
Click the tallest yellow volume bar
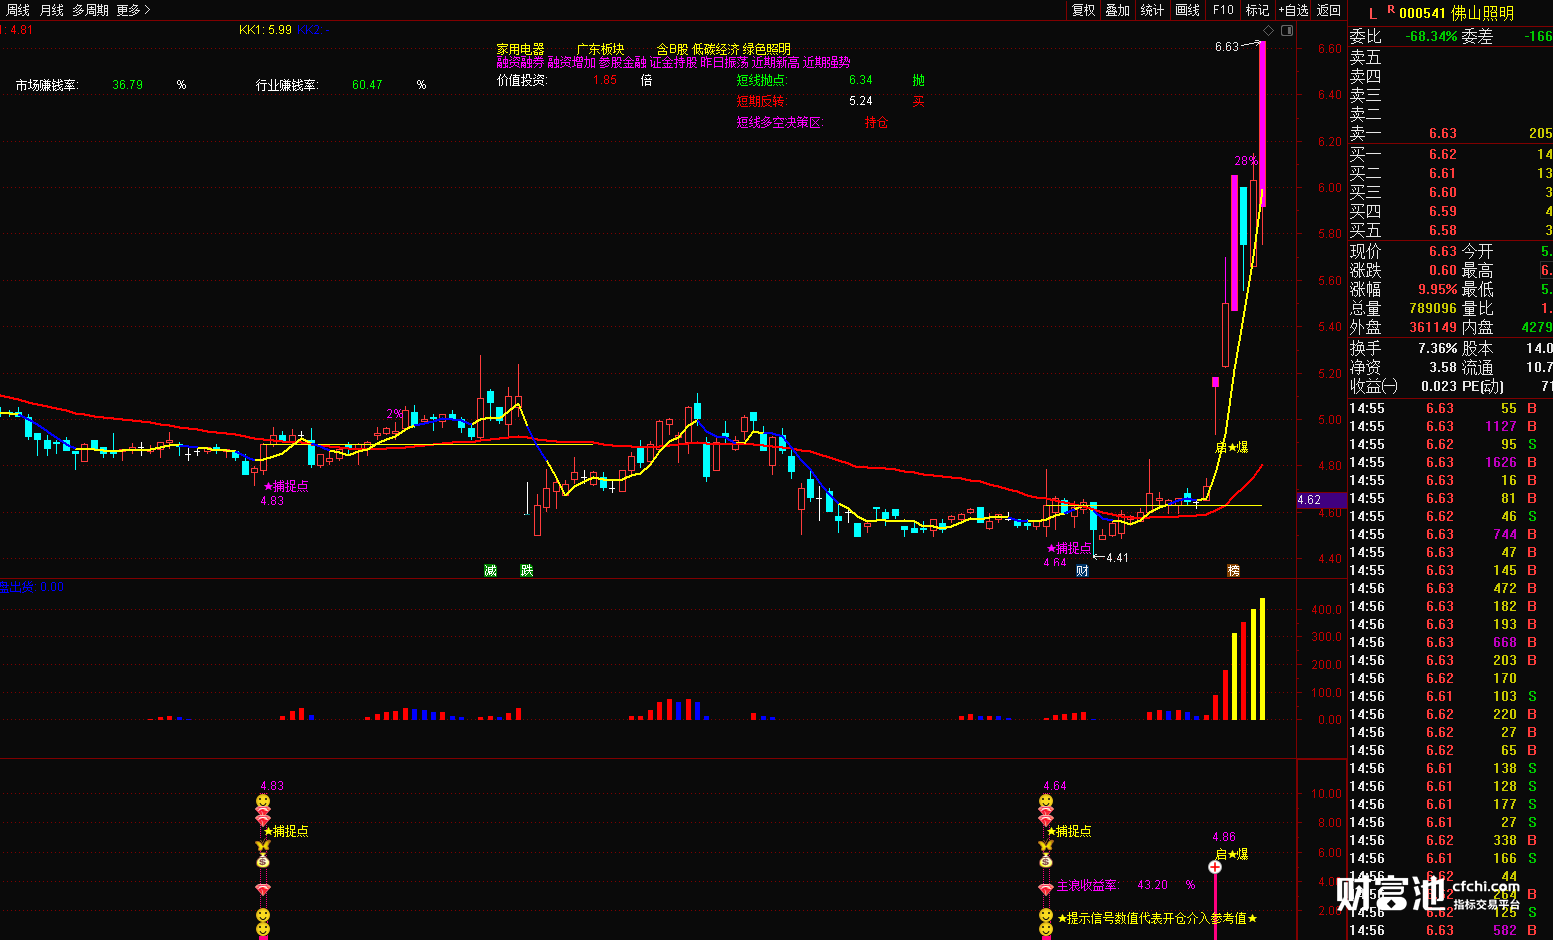(1262, 659)
